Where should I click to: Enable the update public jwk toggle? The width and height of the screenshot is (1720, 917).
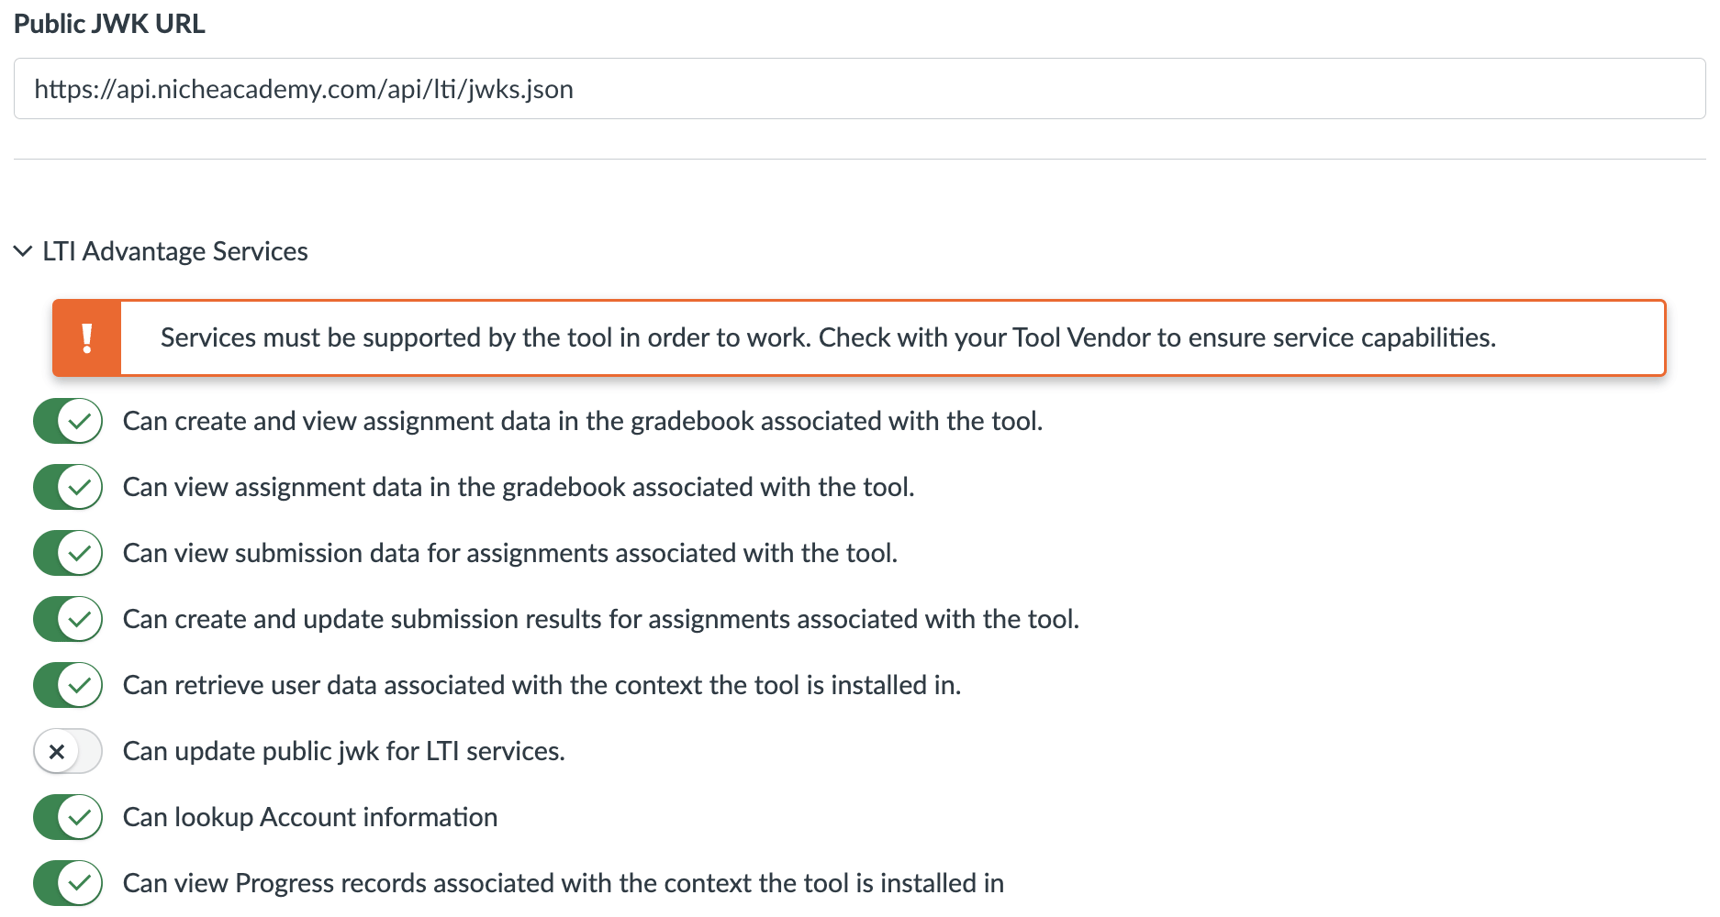coord(67,751)
